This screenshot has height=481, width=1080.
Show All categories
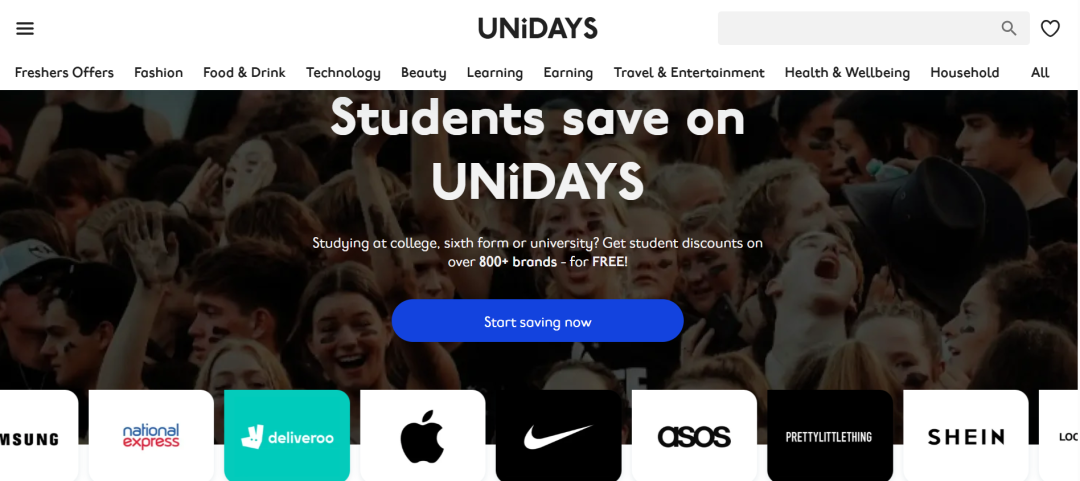[1040, 72]
